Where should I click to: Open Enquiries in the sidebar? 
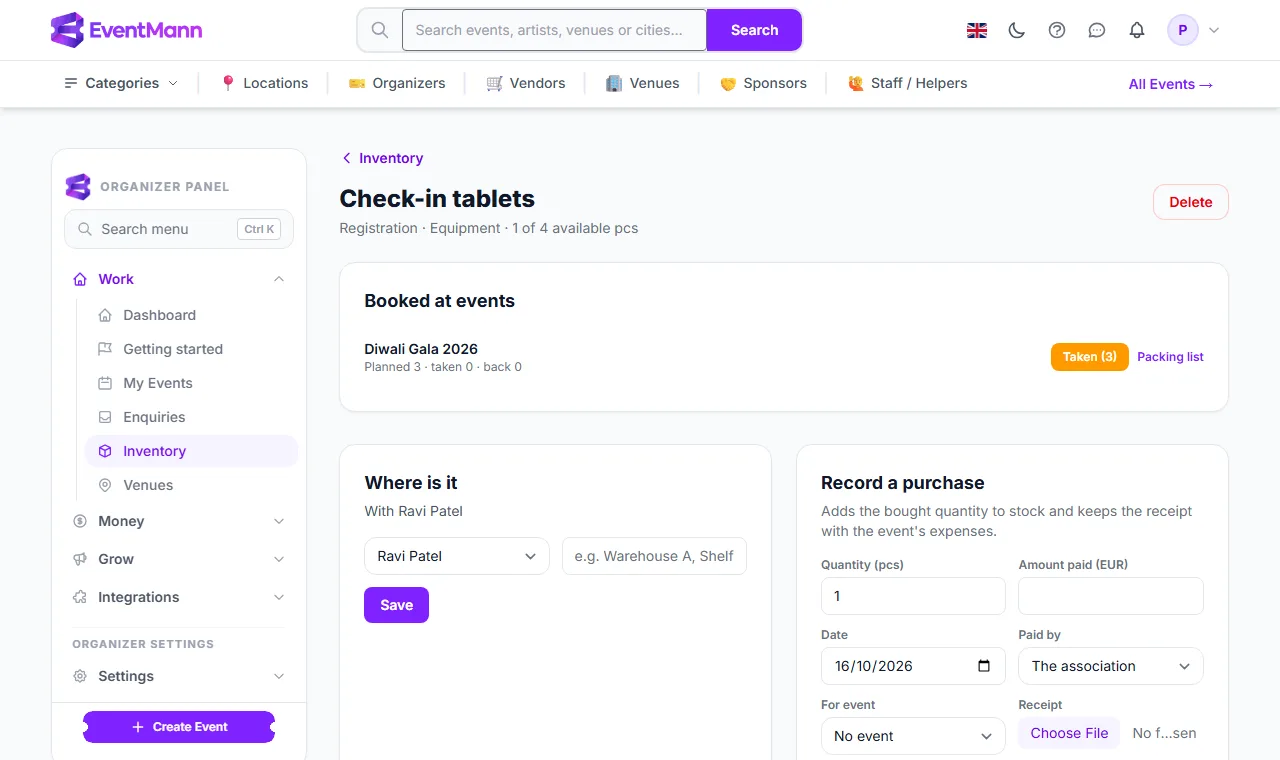(191, 417)
